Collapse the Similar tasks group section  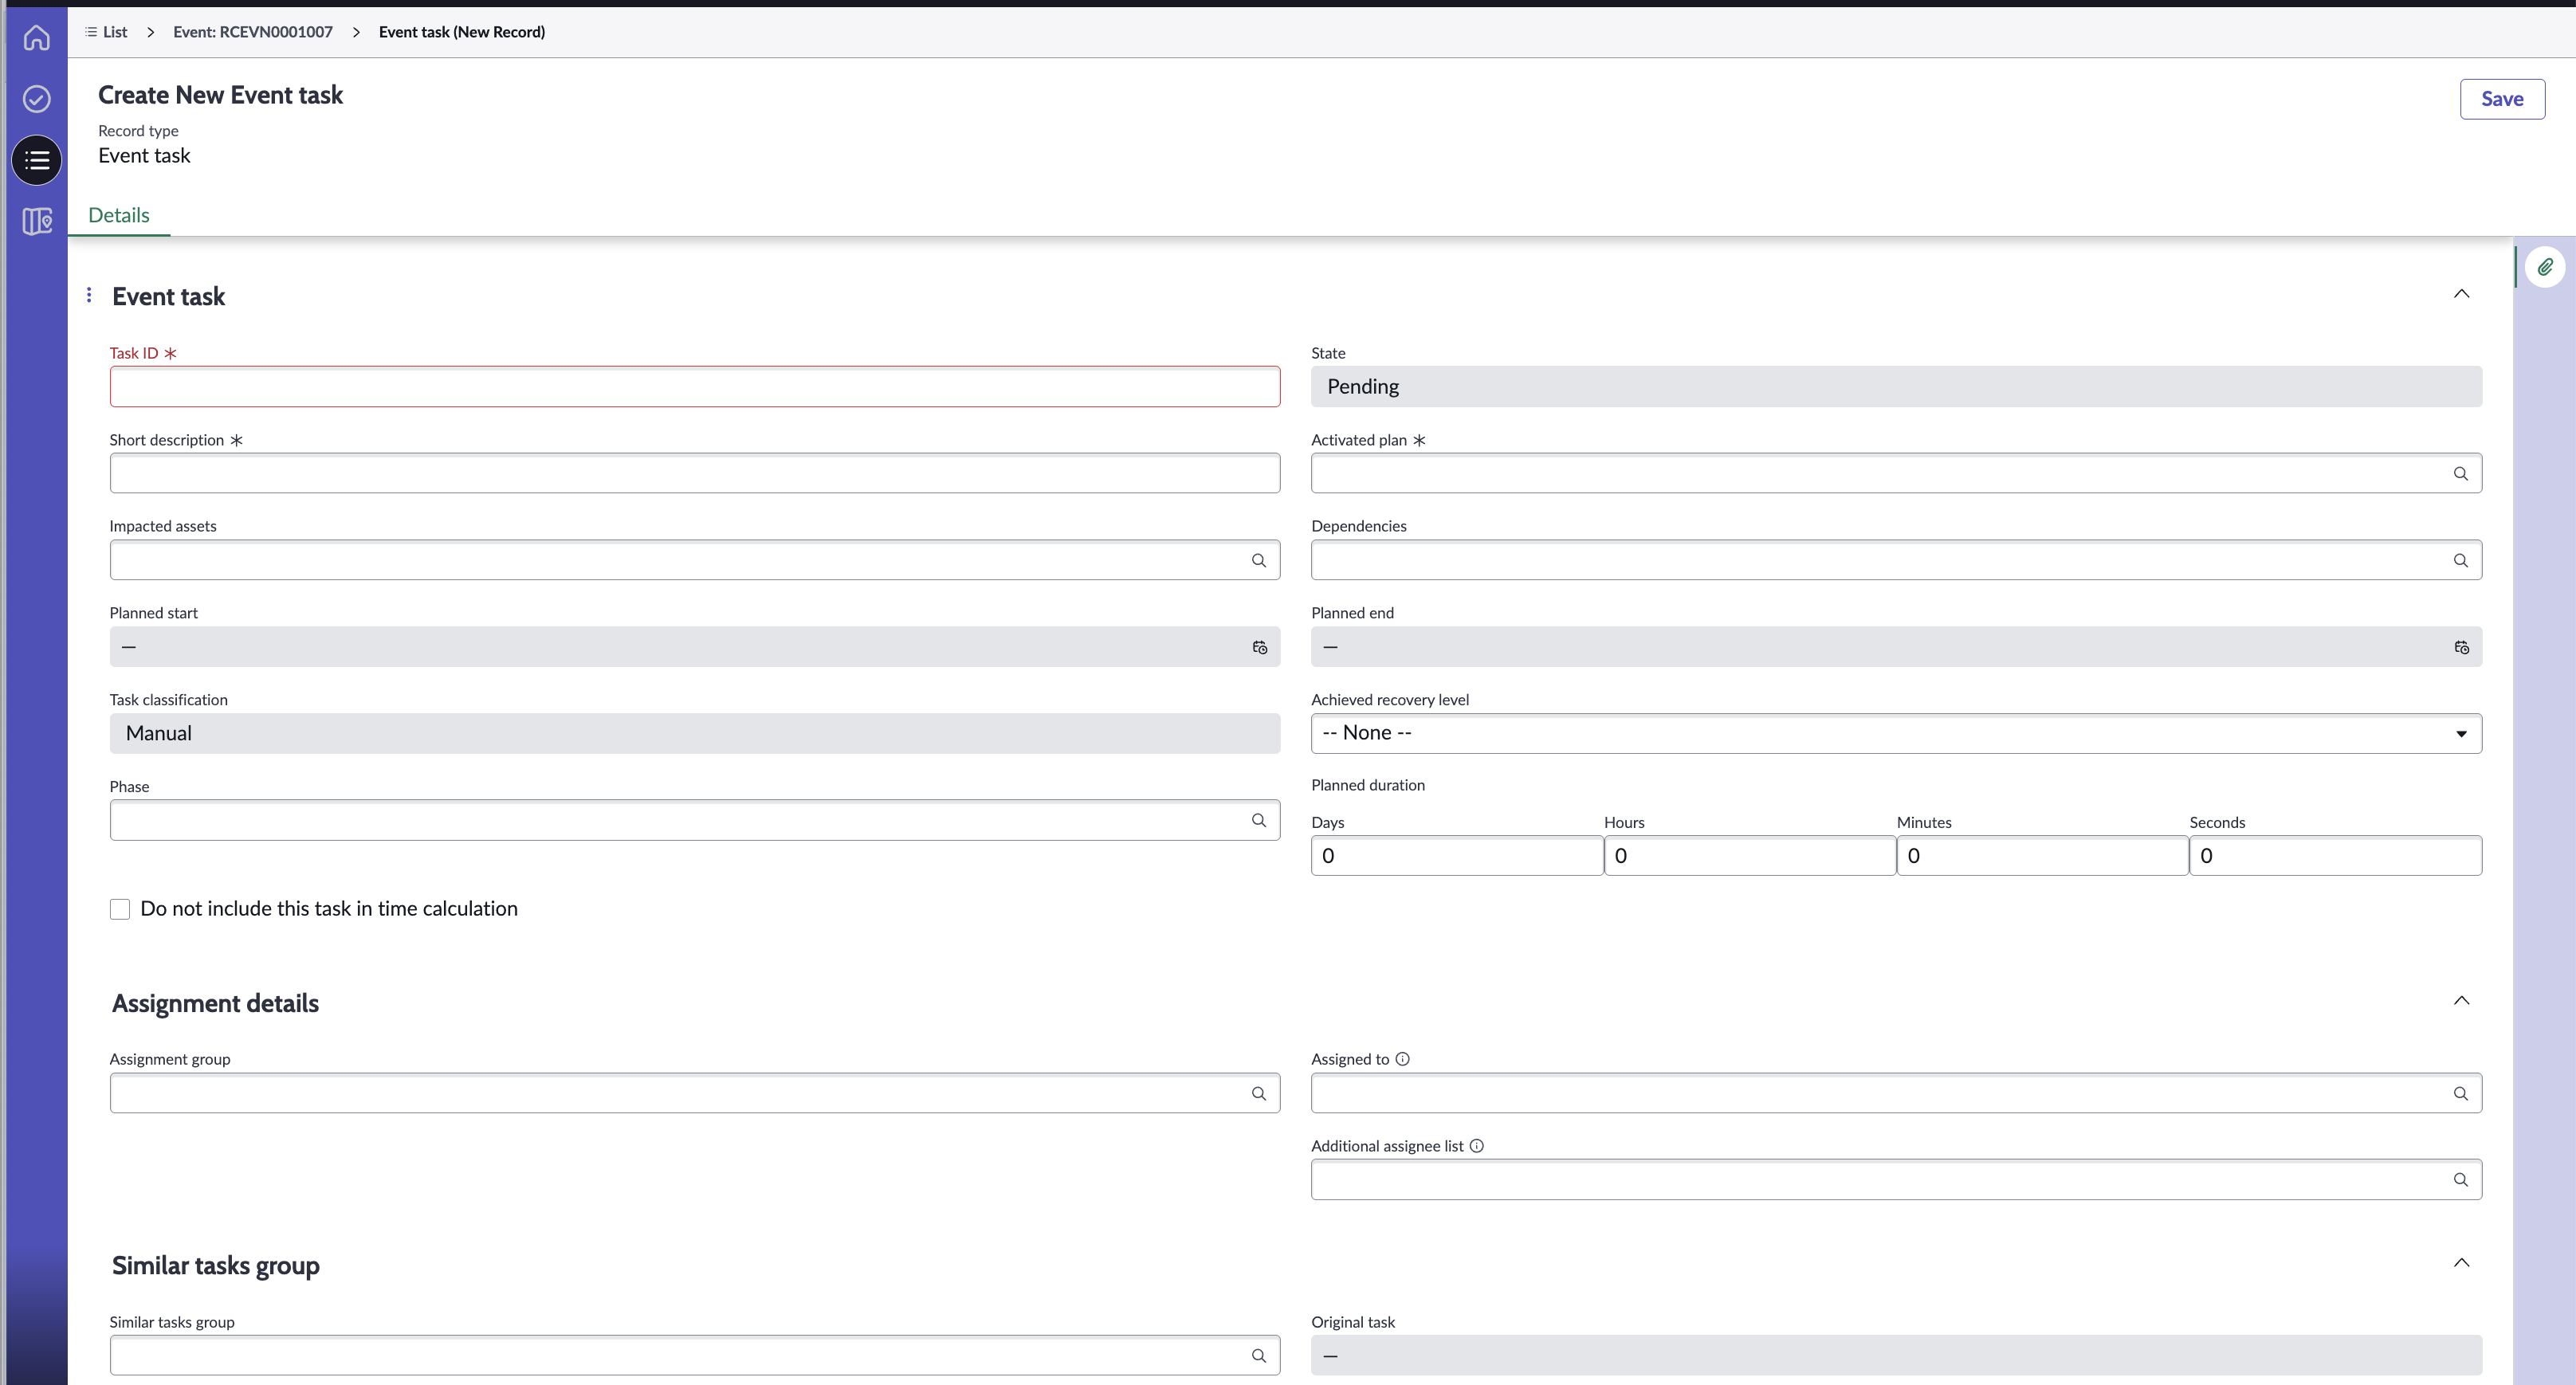pyautogui.click(x=2461, y=1263)
